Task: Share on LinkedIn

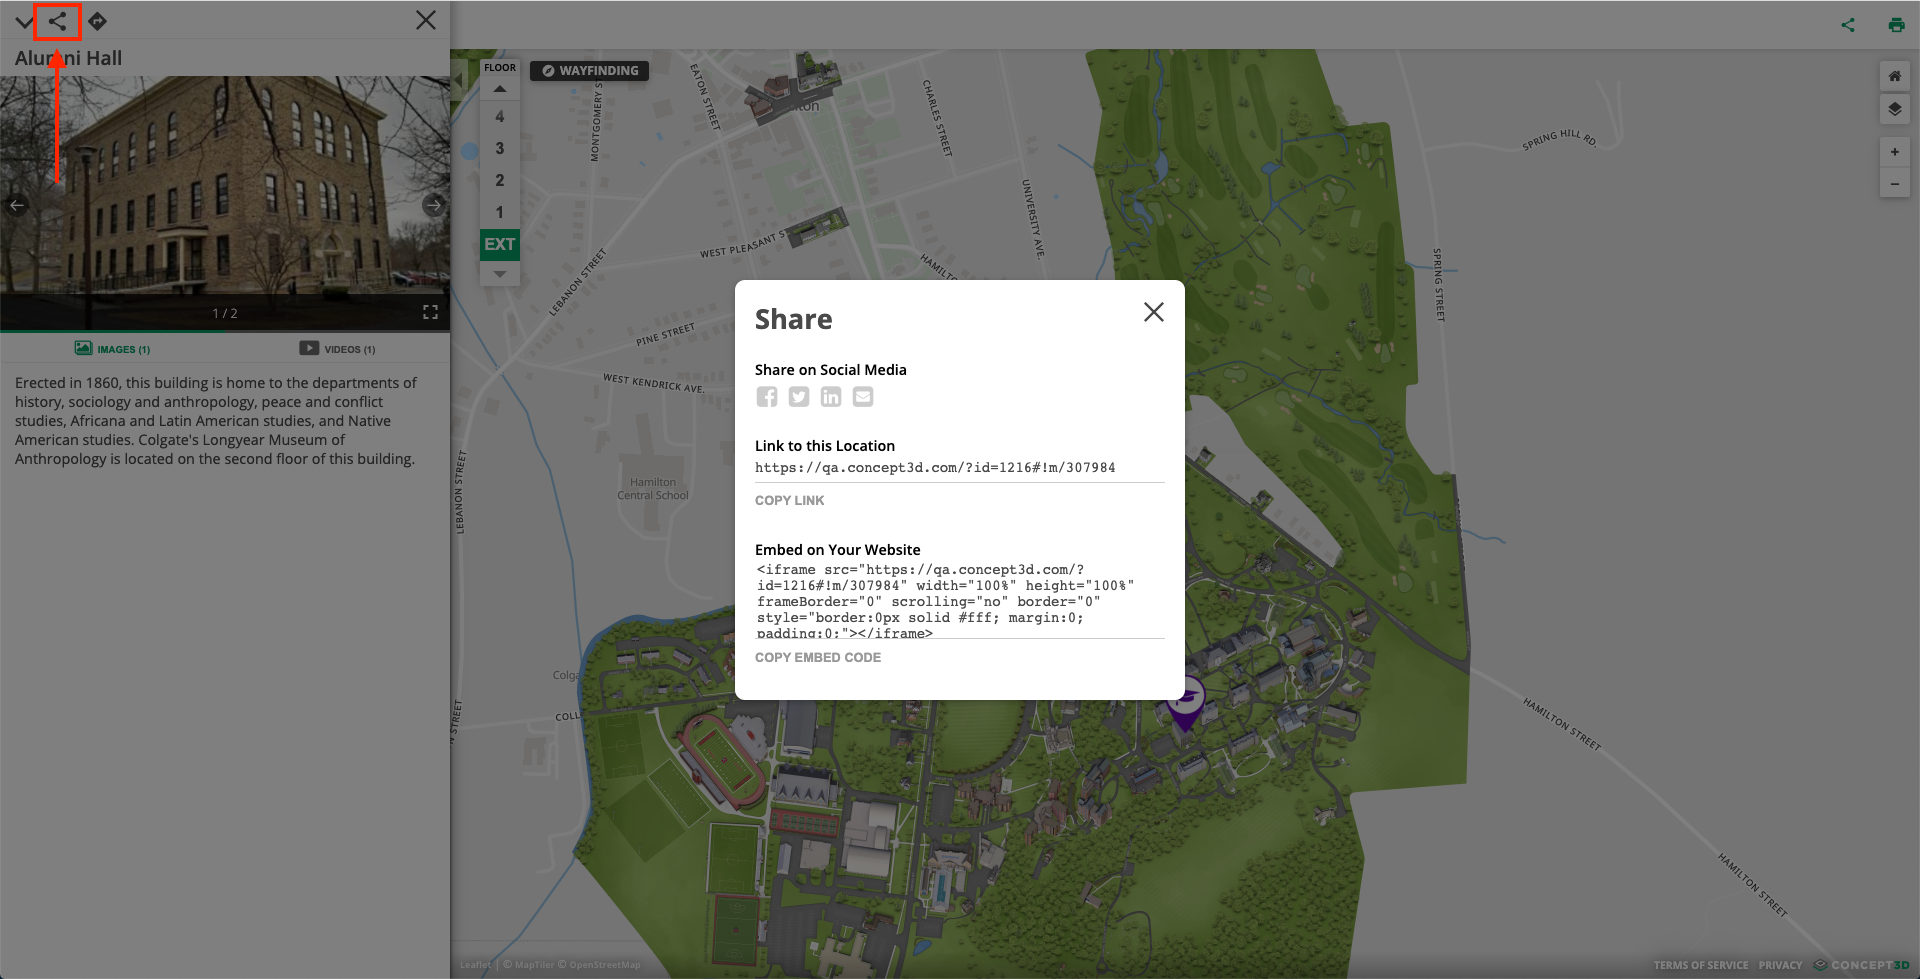Action: coord(831,397)
